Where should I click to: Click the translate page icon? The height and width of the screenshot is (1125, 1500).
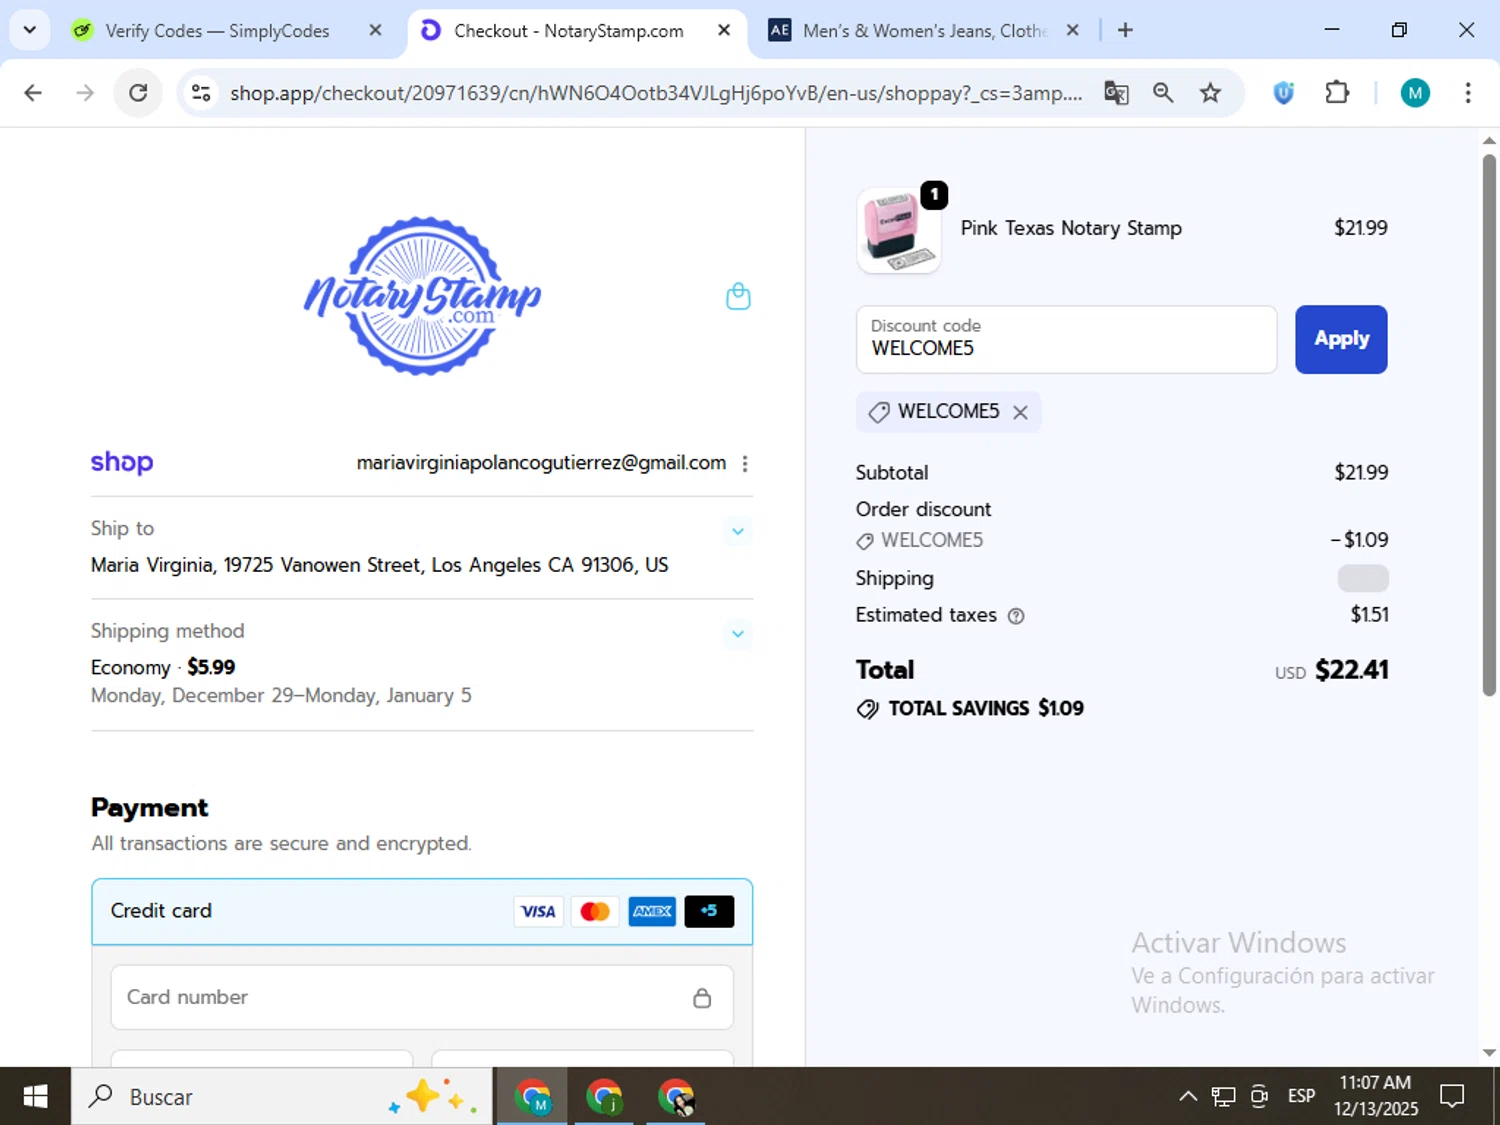(1116, 93)
